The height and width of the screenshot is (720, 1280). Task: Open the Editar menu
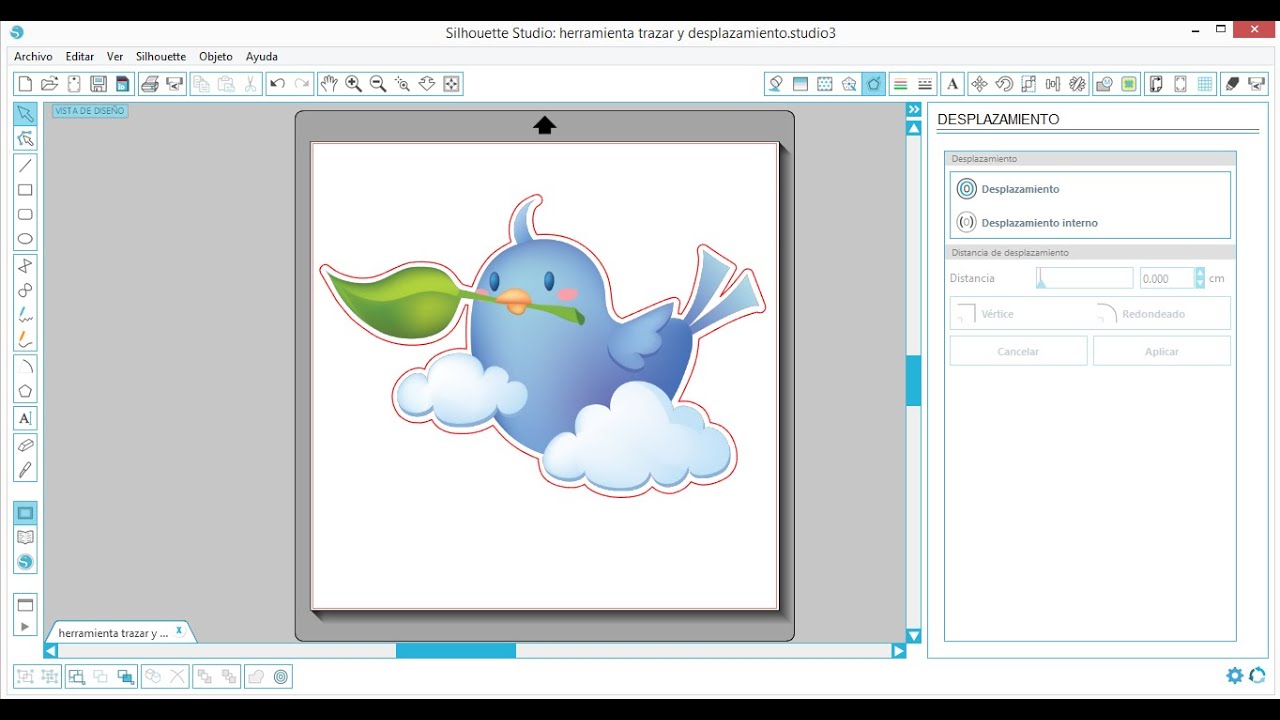[x=80, y=57]
